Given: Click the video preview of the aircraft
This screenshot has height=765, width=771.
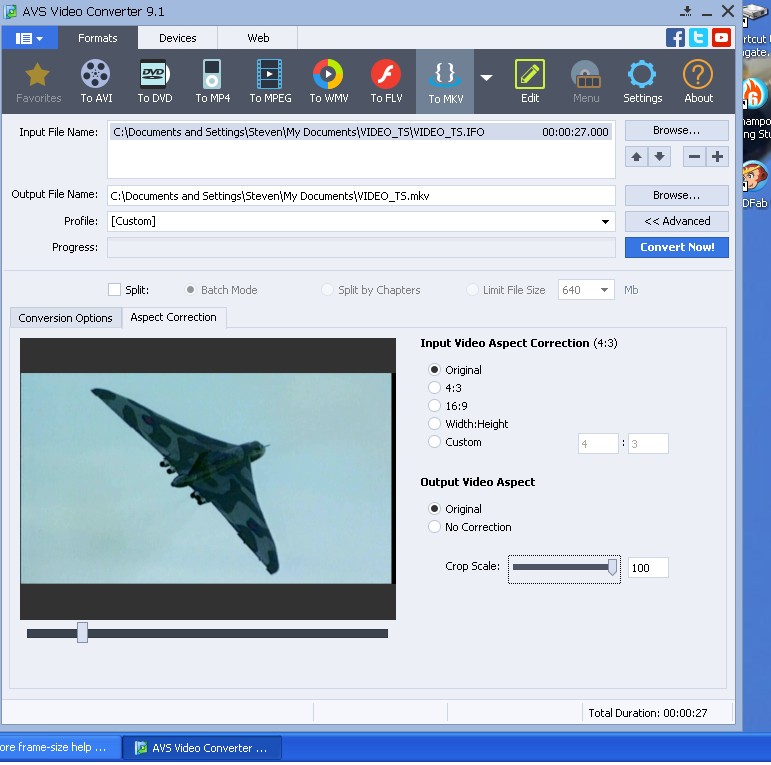Looking at the screenshot, I should (x=207, y=478).
